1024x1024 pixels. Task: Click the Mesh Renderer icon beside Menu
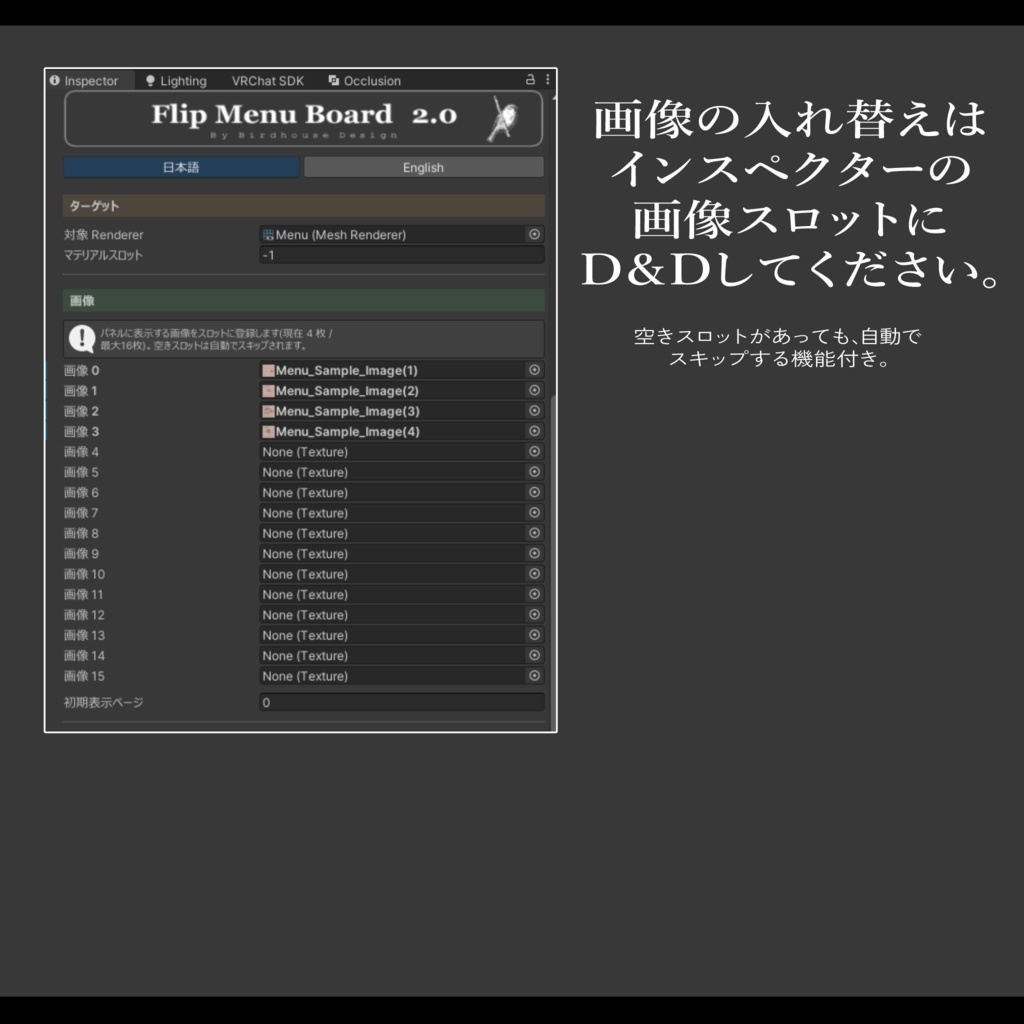(268, 234)
